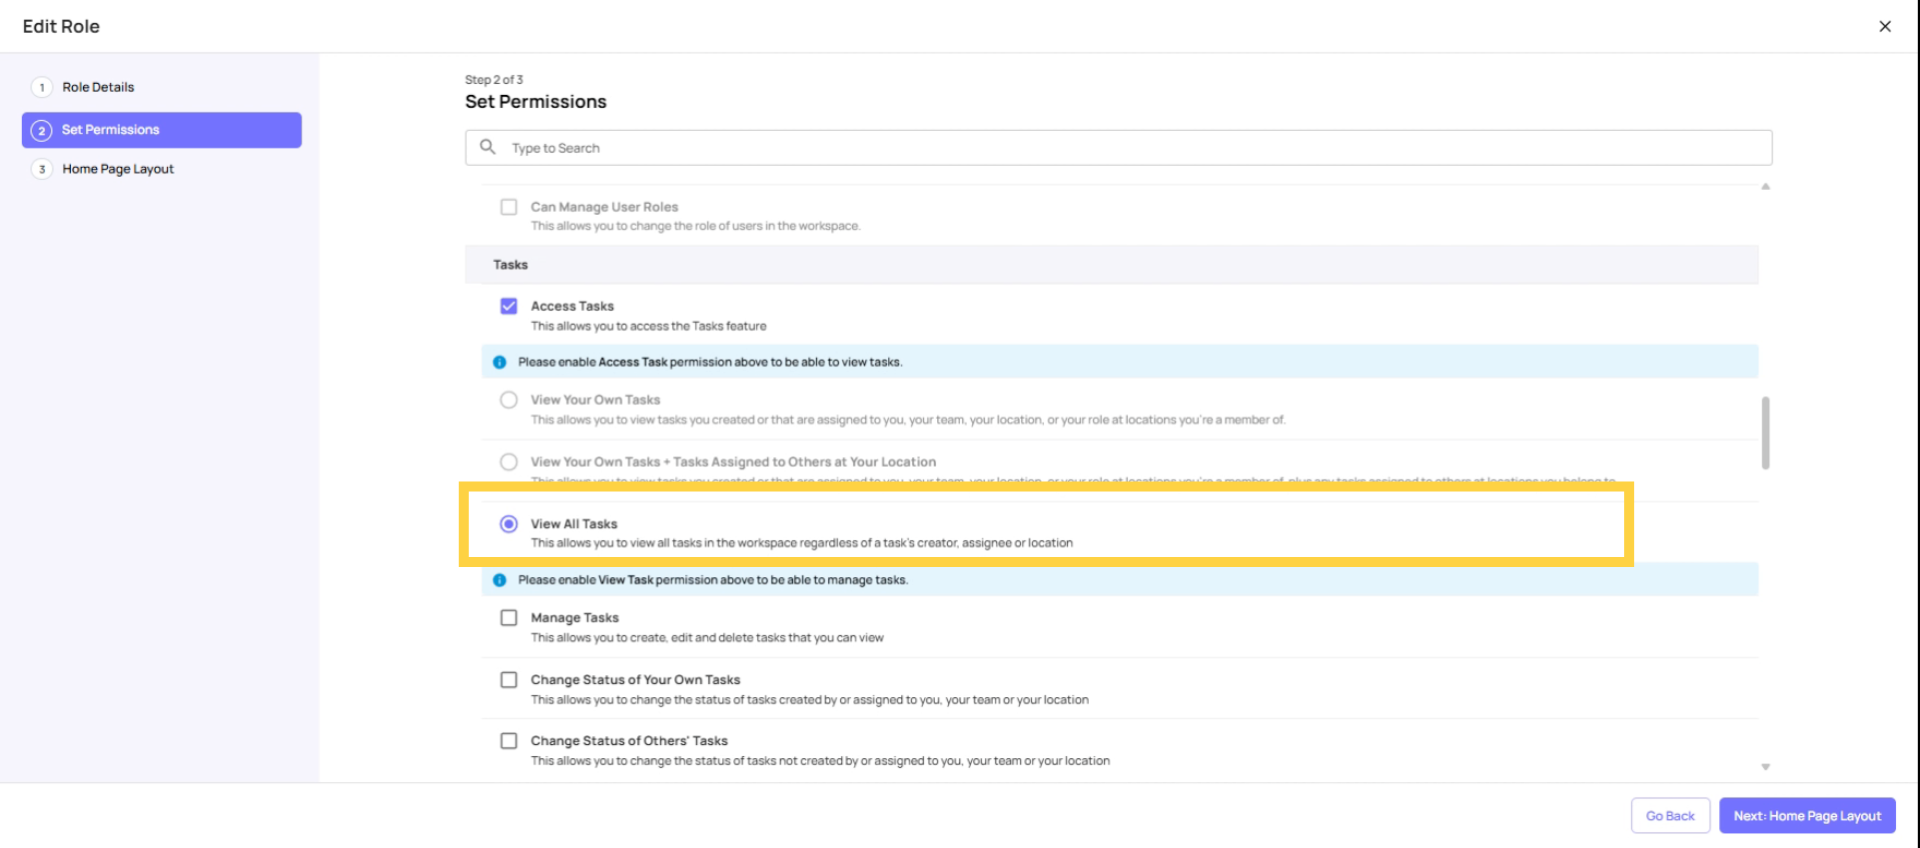Enable Can Manage User Roles checkbox
Screen dimensions: 1920x848
pos(509,207)
